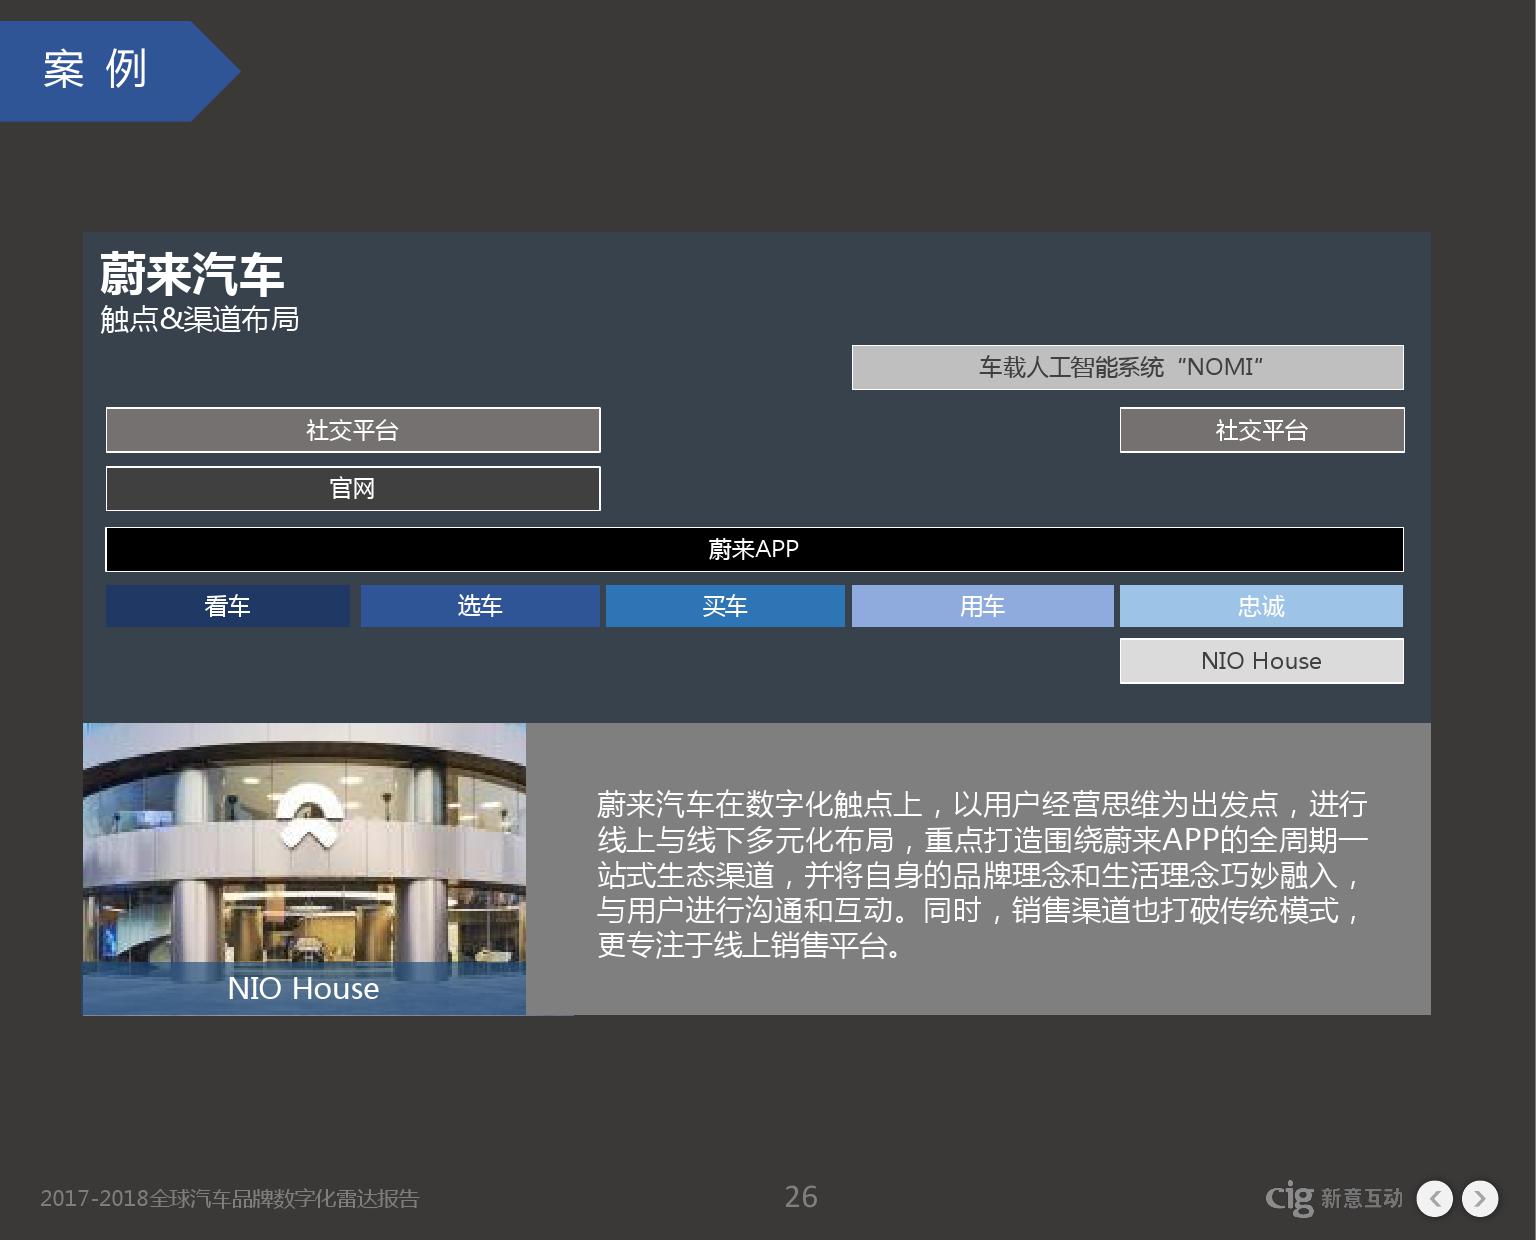Select the 用车 stage box

click(x=982, y=606)
